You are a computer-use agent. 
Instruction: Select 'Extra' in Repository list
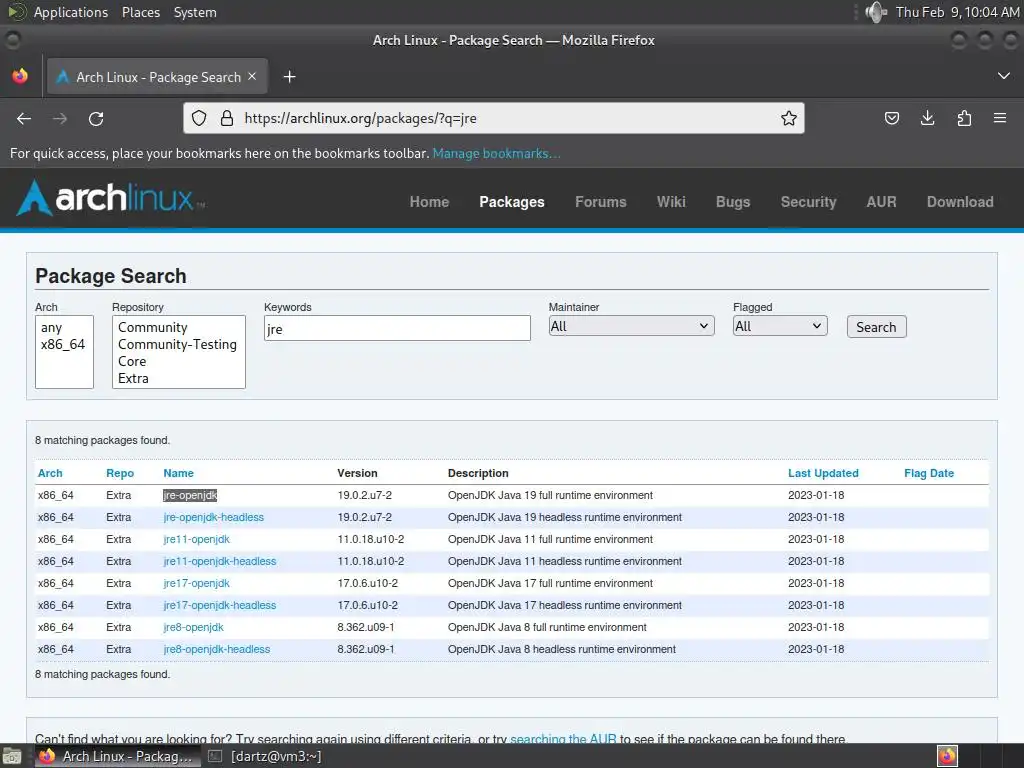133,378
